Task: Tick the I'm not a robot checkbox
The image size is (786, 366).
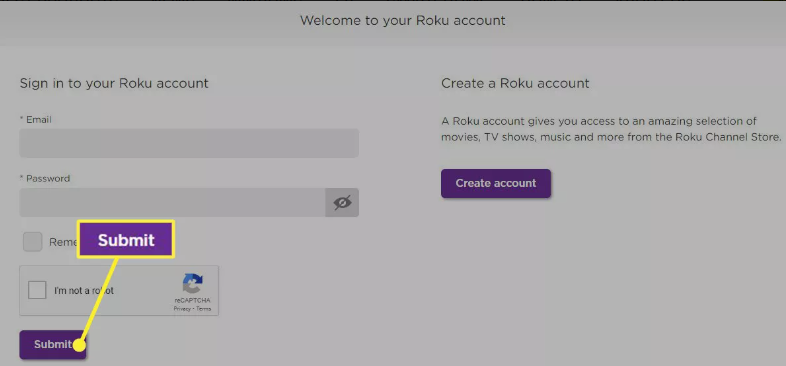Action: [37, 290]
